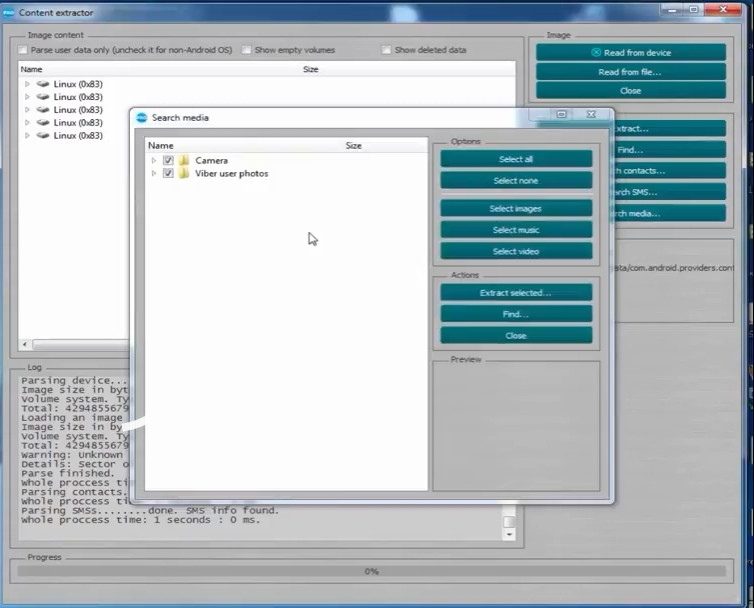Image resolution: width=754 pixels, height=608 pixels.
Task: Click Read from device button
Action: pos(631,52)
